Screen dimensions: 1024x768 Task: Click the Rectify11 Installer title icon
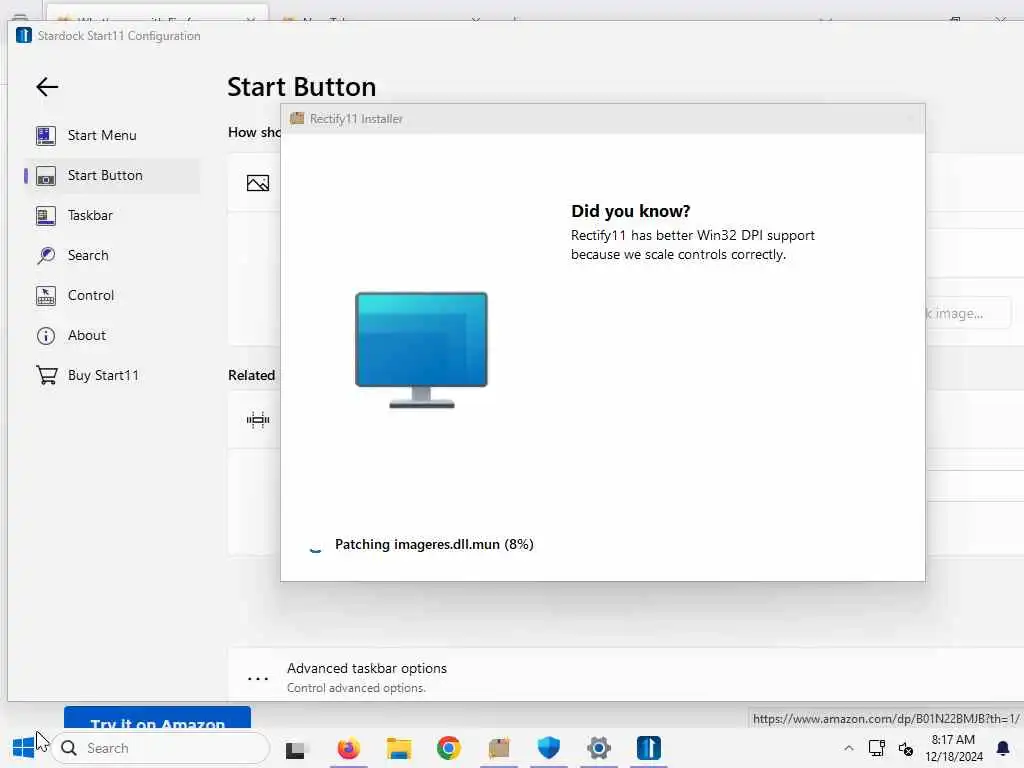[297, 118]
